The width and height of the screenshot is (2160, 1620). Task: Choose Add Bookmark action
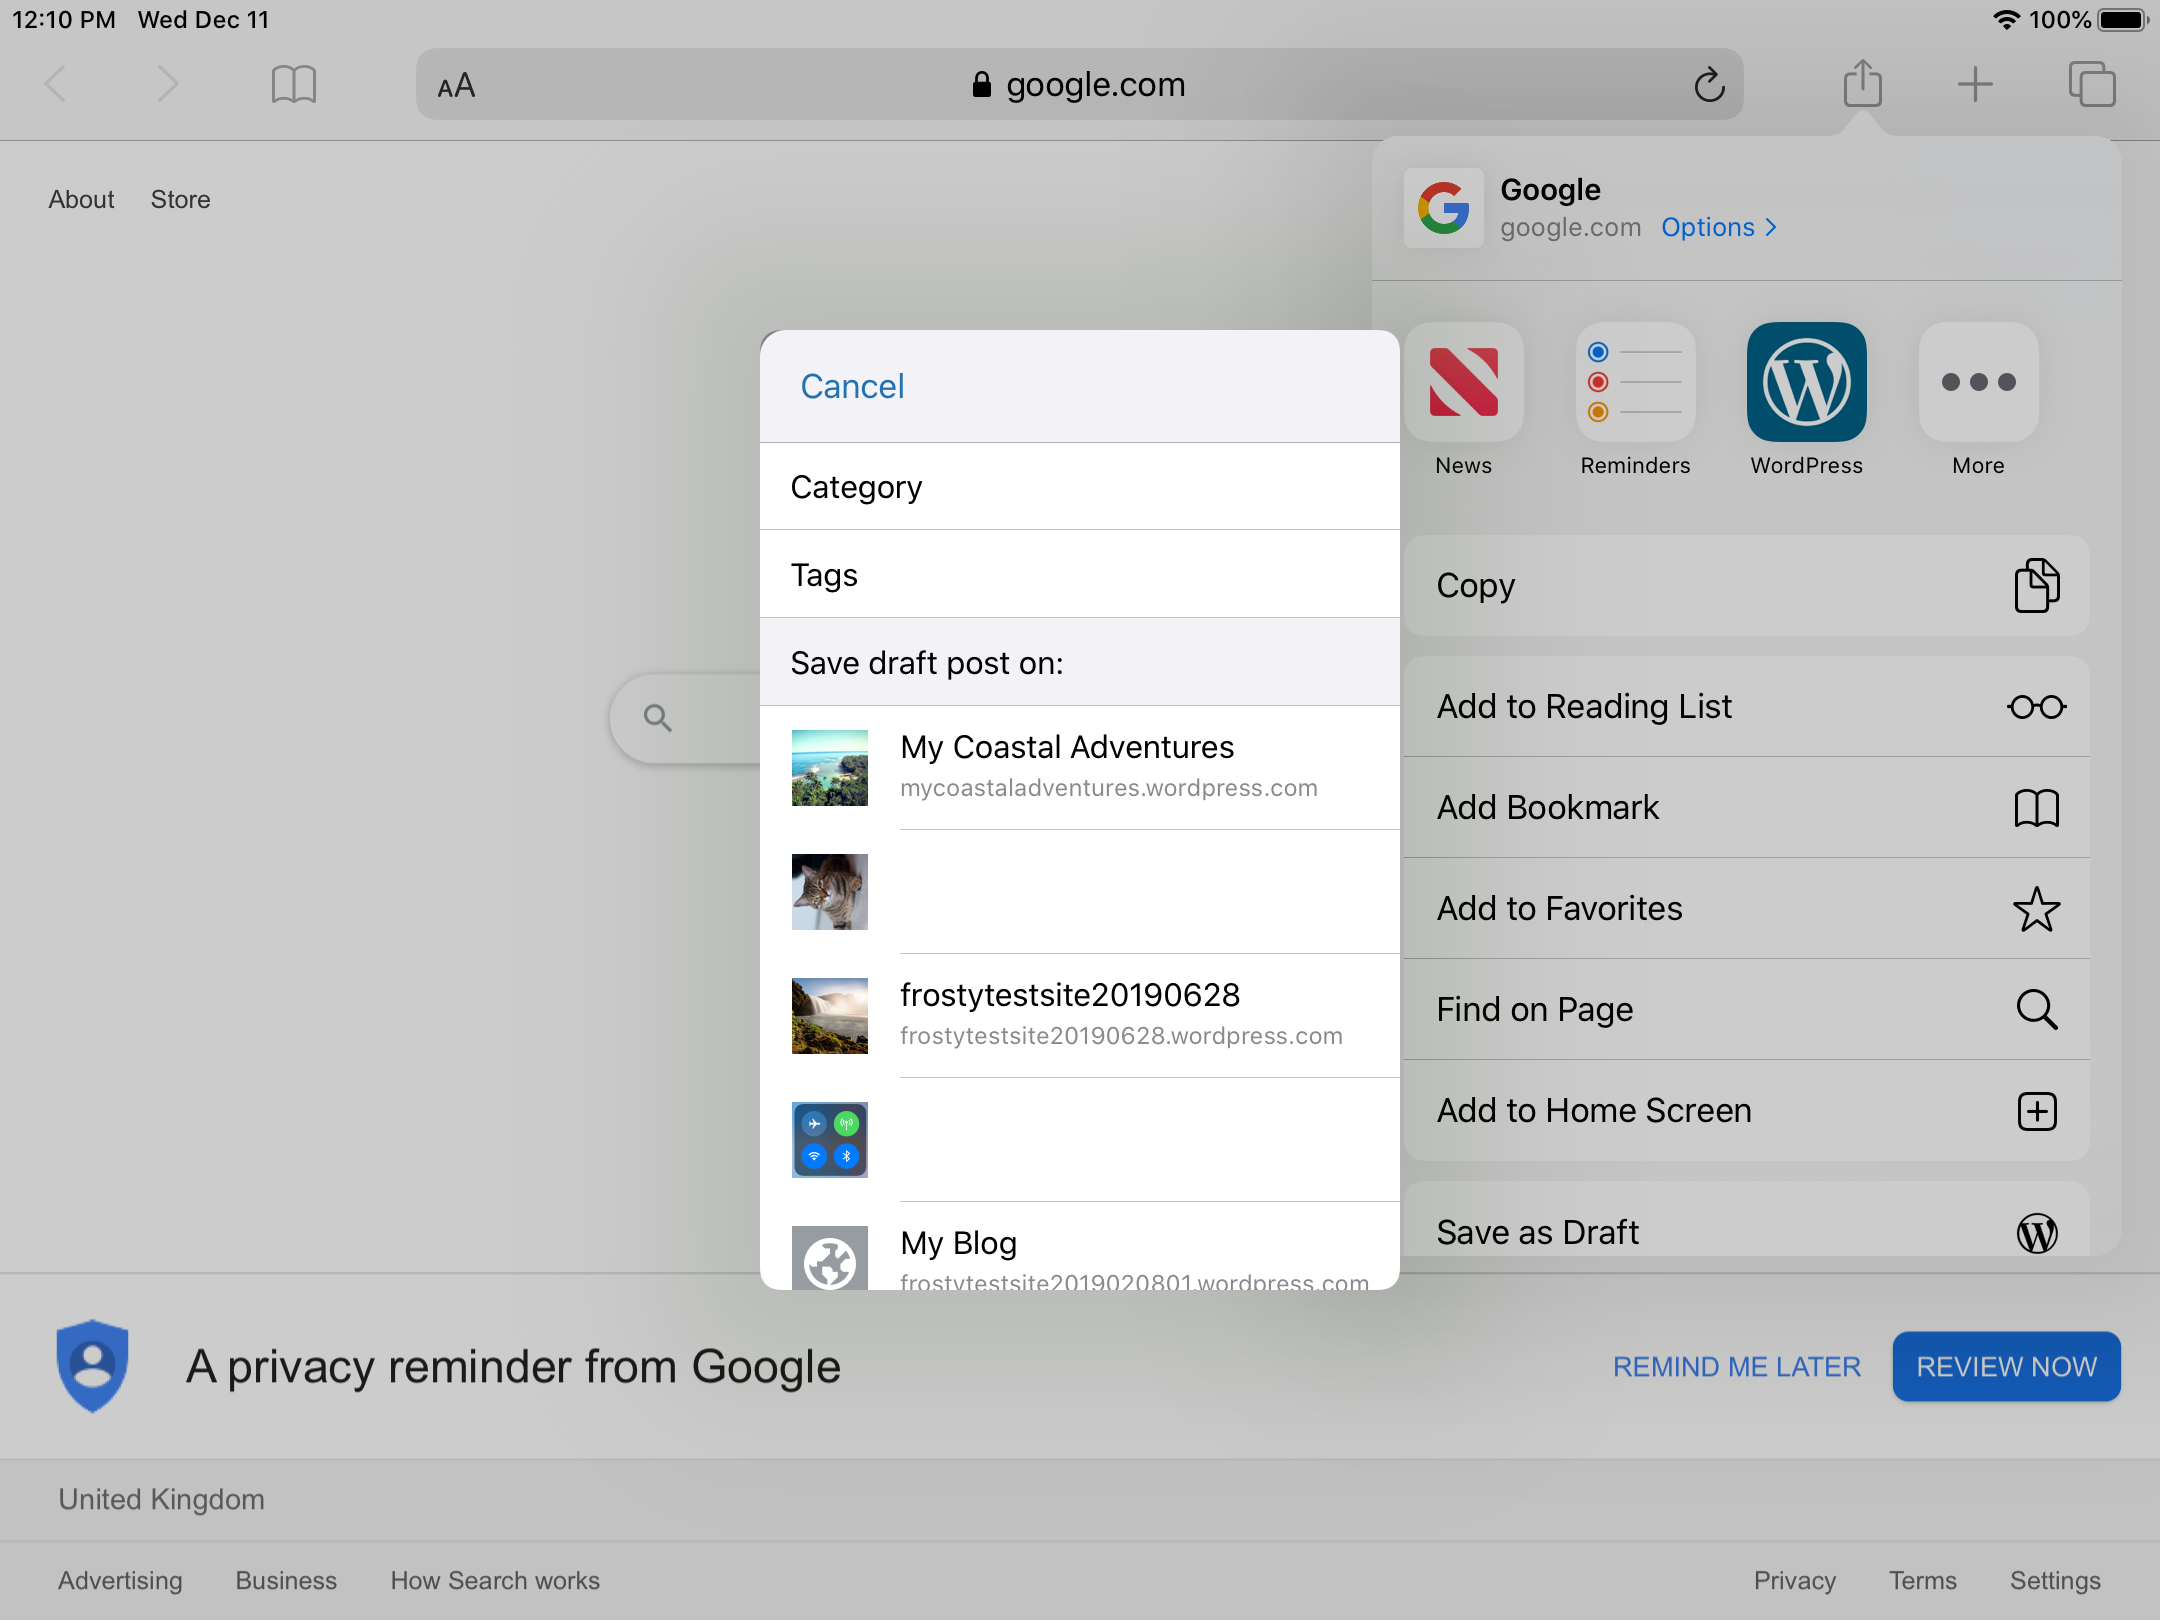pyautogui.click(x=1747, y=808)
